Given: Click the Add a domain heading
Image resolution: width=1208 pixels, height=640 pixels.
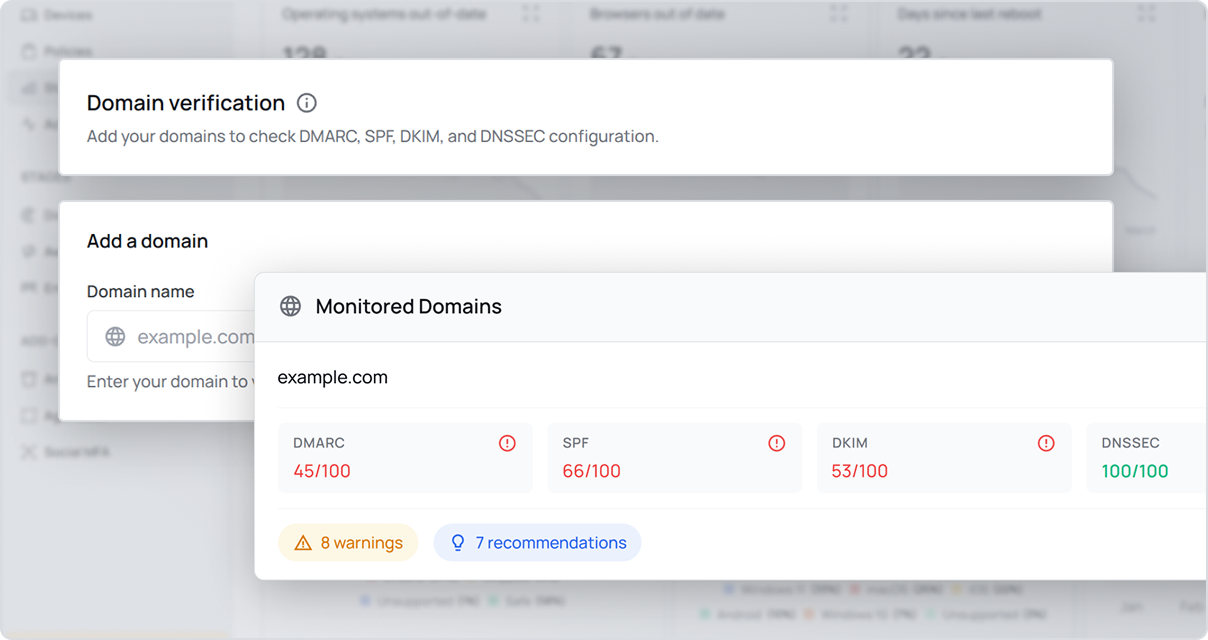Looking at the screenshot, I should click(147, 241).
